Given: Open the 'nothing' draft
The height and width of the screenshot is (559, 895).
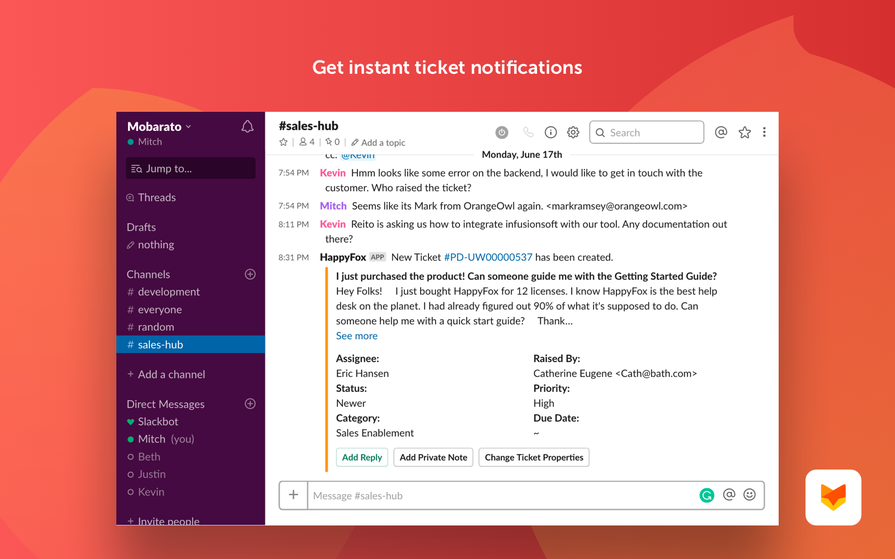Looking at the screenshot, I should (x=151, y=244).
